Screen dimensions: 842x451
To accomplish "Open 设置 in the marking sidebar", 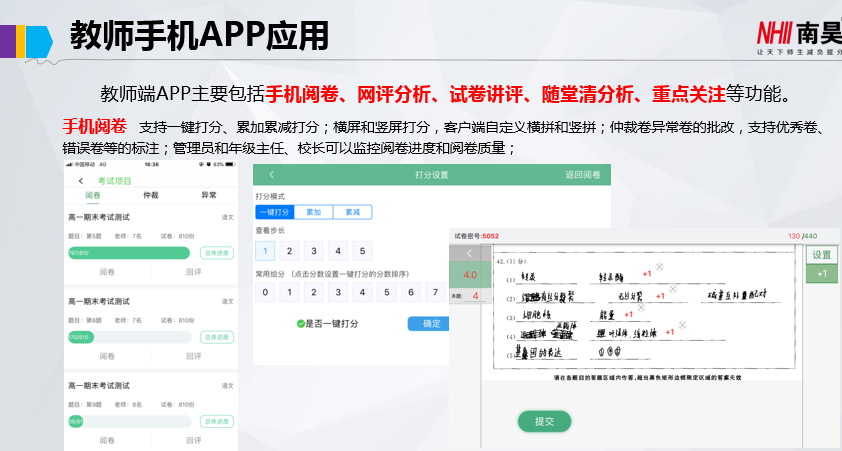I will pos(821,255).
